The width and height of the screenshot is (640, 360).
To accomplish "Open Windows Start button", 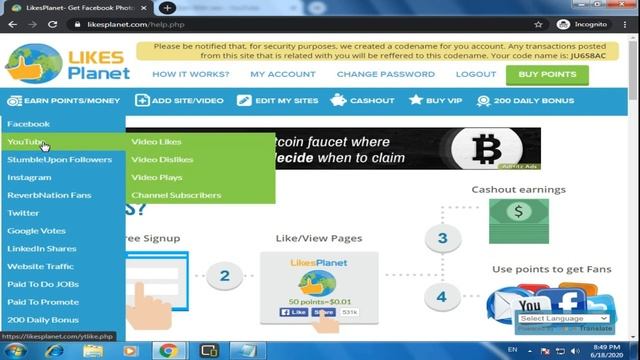I will [x=16, y=351].
